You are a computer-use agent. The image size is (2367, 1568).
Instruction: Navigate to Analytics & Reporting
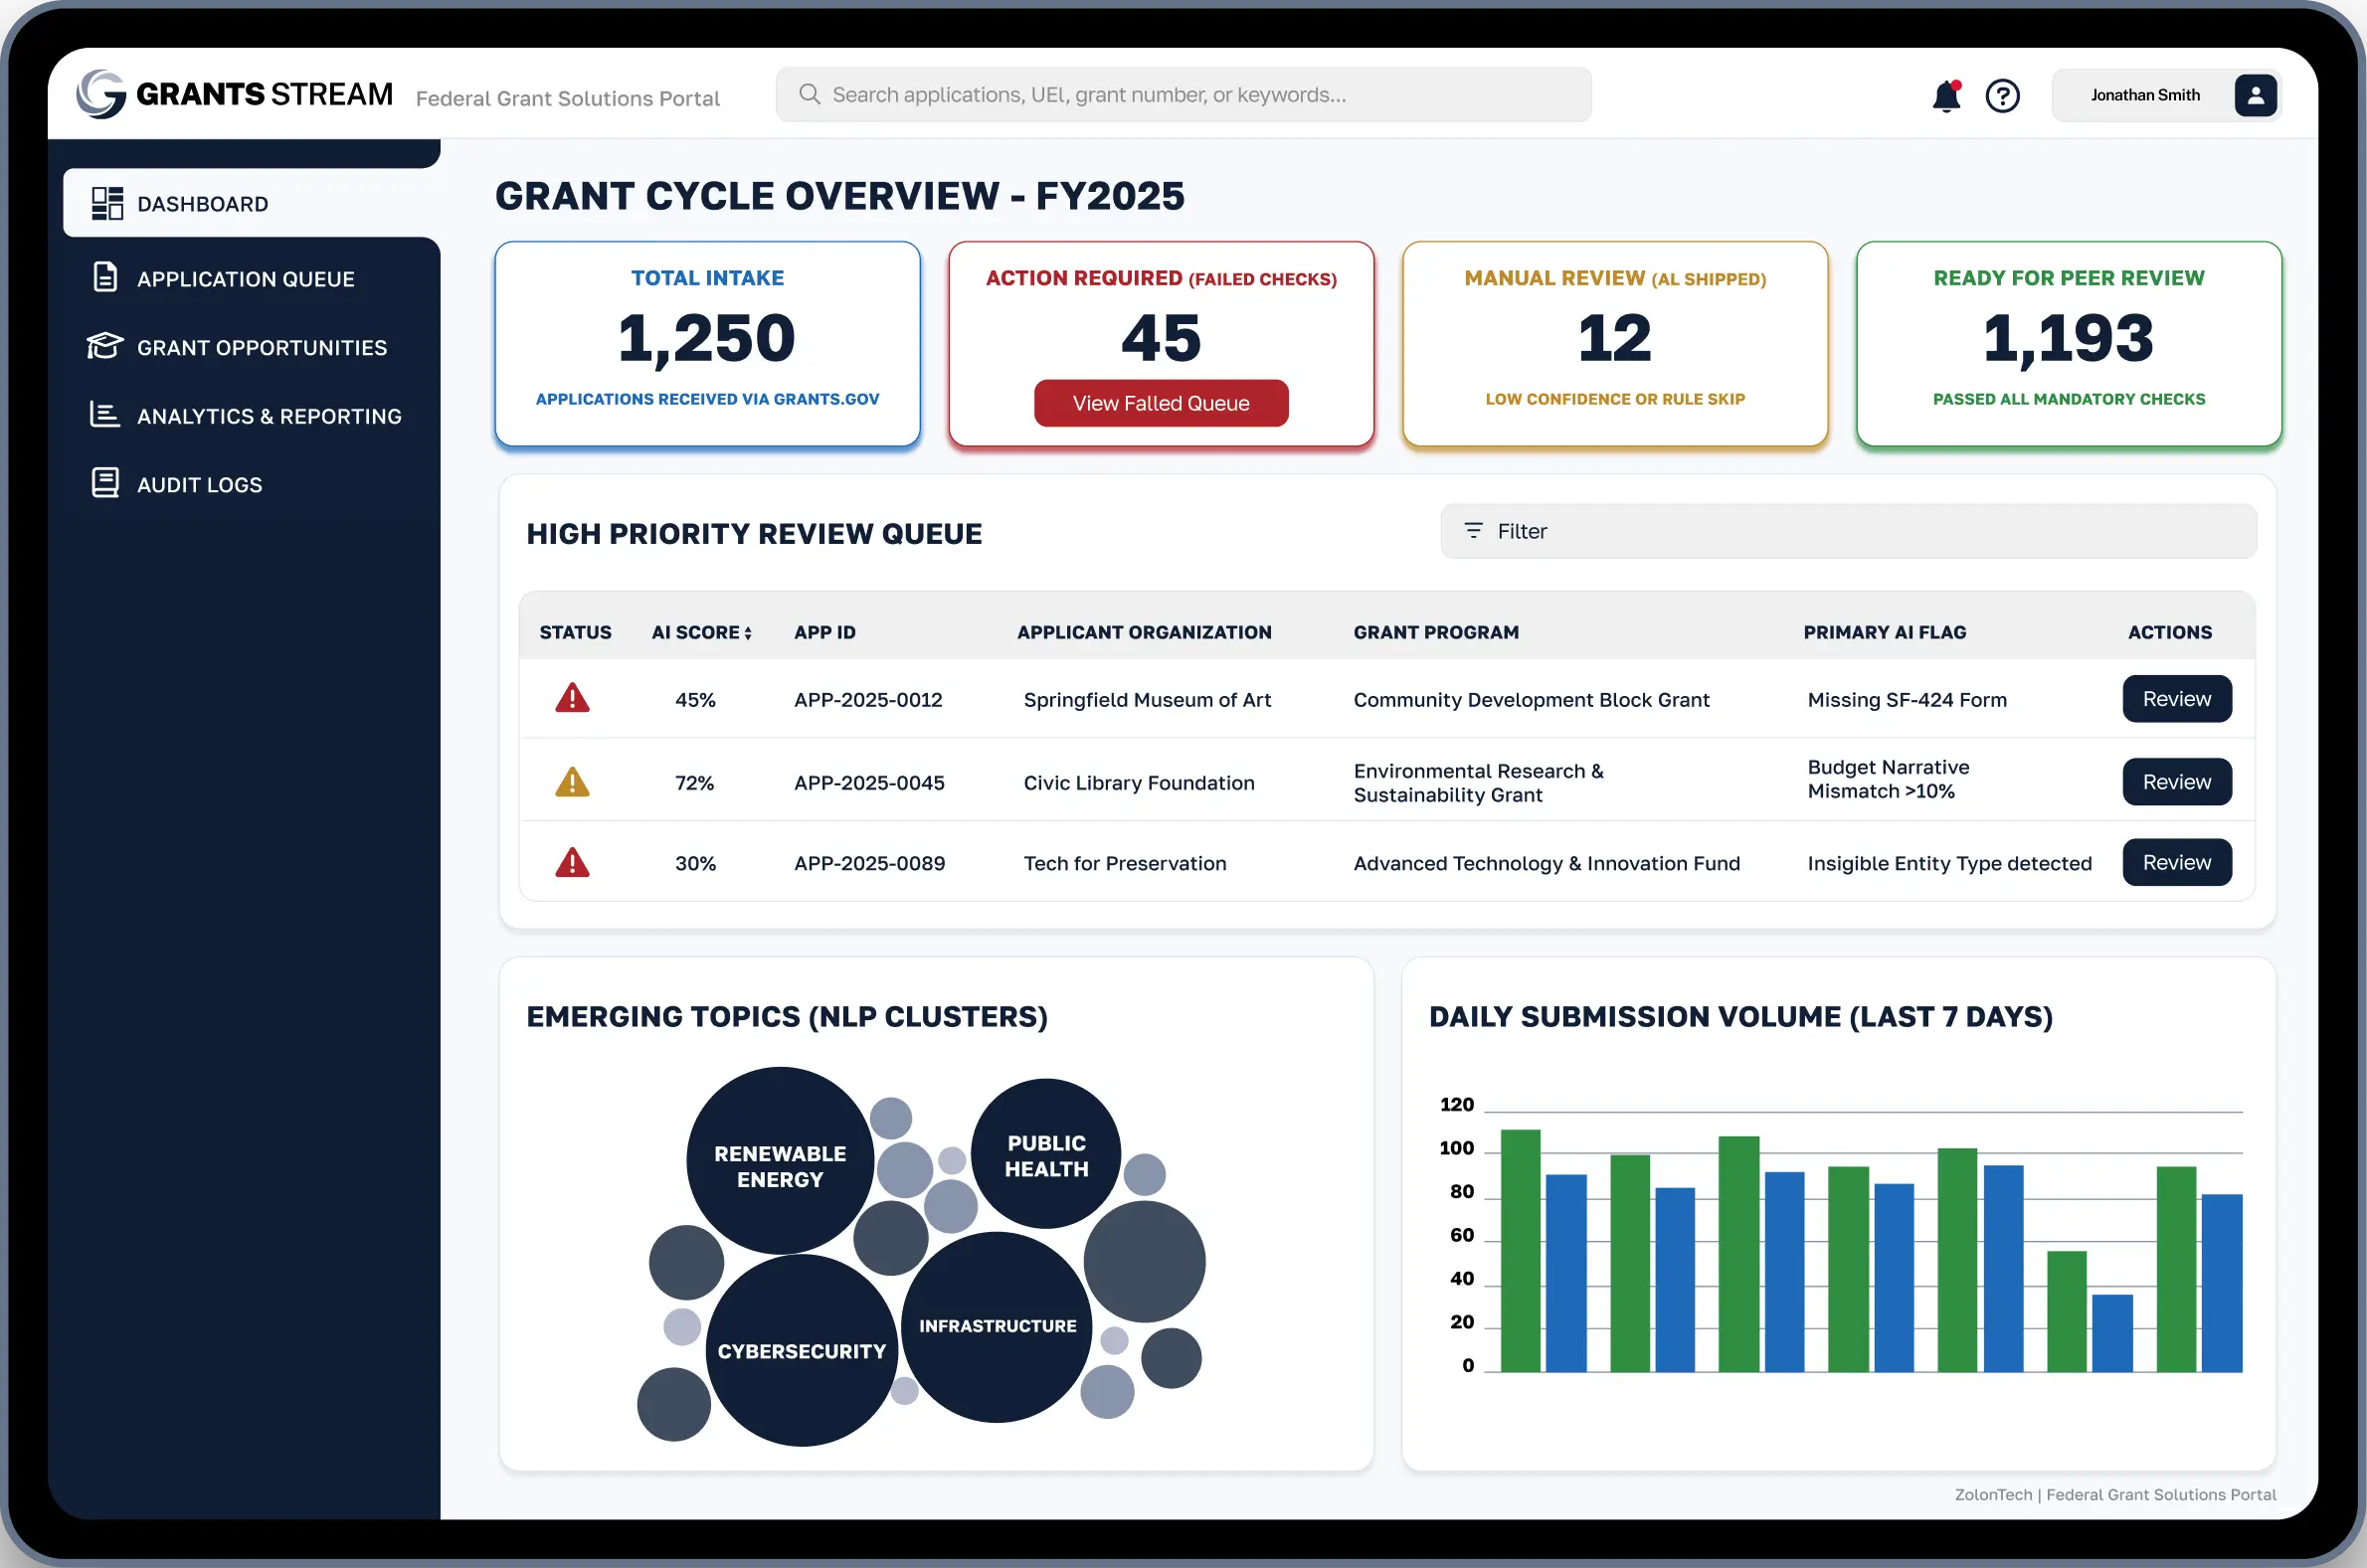[268, 416]
